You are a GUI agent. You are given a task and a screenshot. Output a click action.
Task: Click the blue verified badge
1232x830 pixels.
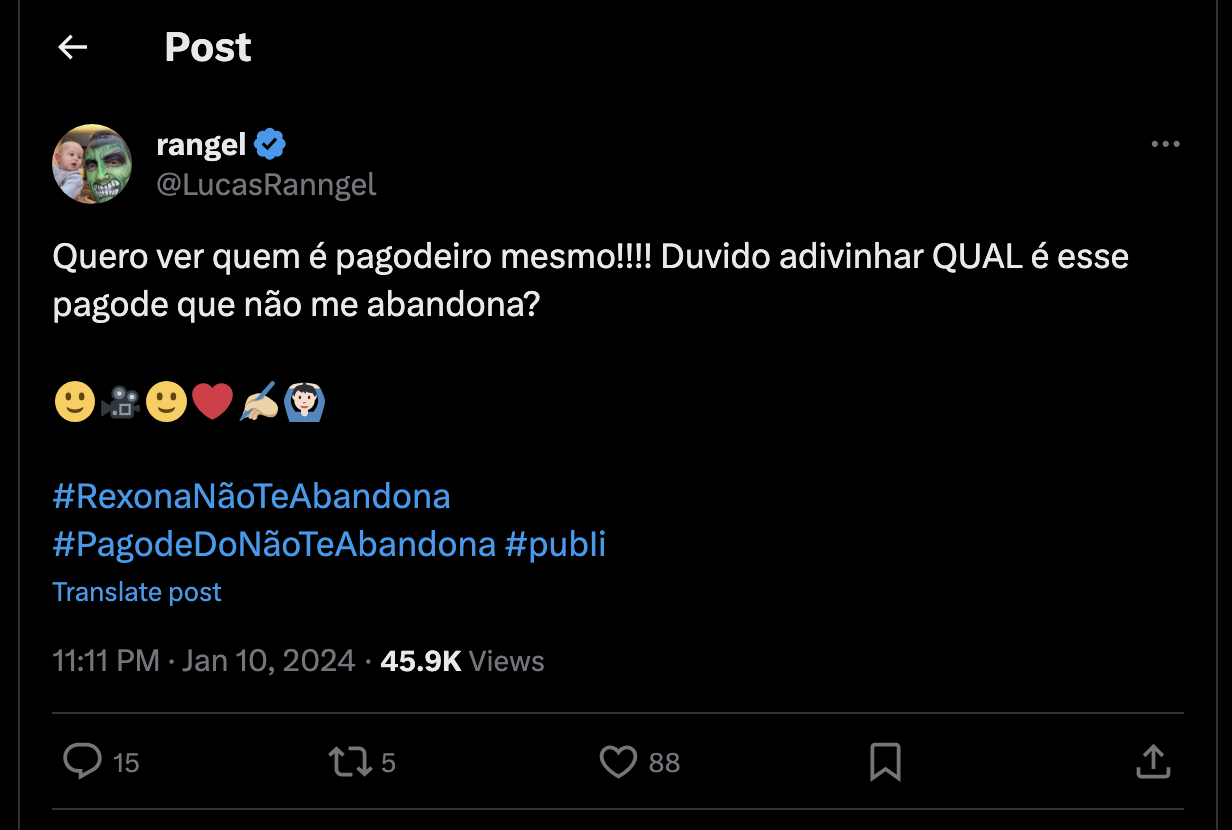(269, 145)
